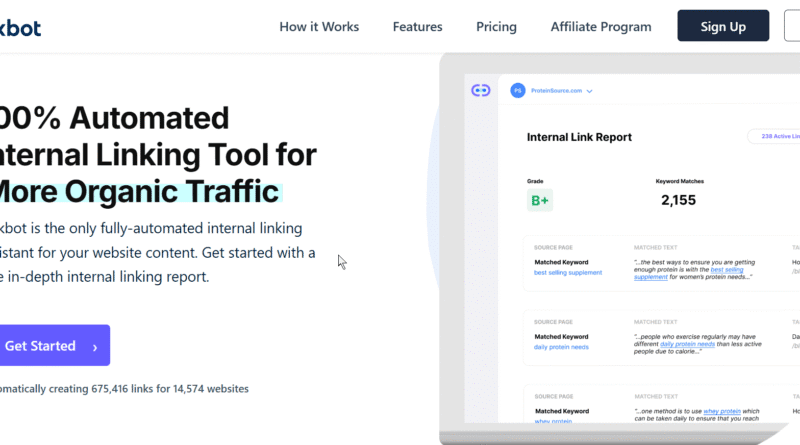The height and width of the screenshot is (445, 800).
Task: Click the 'best selling supplement' keyword link
Action: point(568,272)
